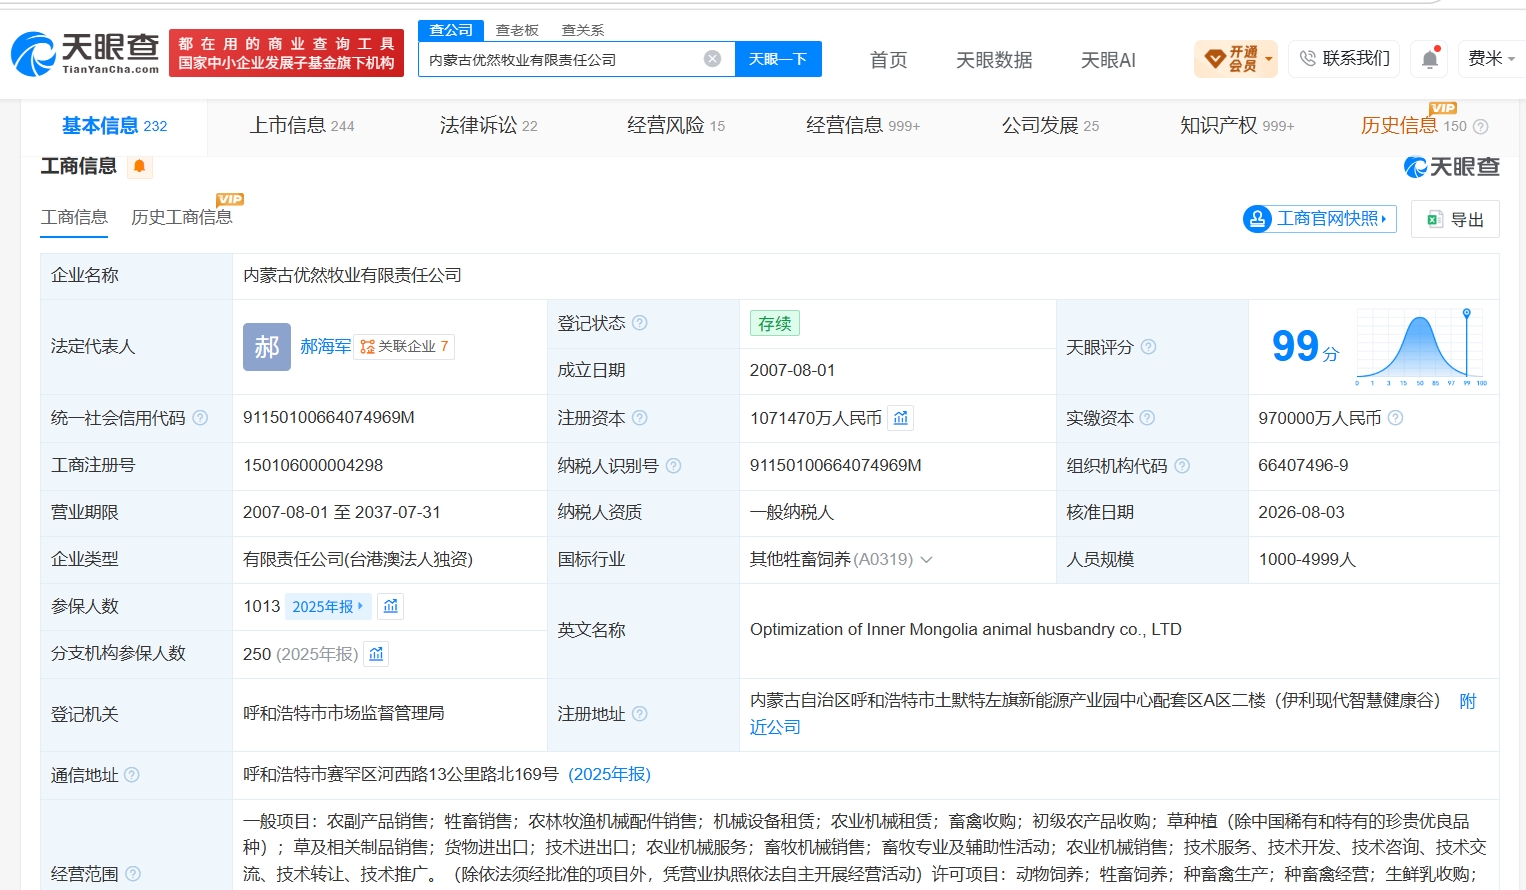Image resolution: width=1526 pixels, height=890 pixels.
Task: Click the 天眼评分 distribution chart
Action: click(x=1421, y=347)
